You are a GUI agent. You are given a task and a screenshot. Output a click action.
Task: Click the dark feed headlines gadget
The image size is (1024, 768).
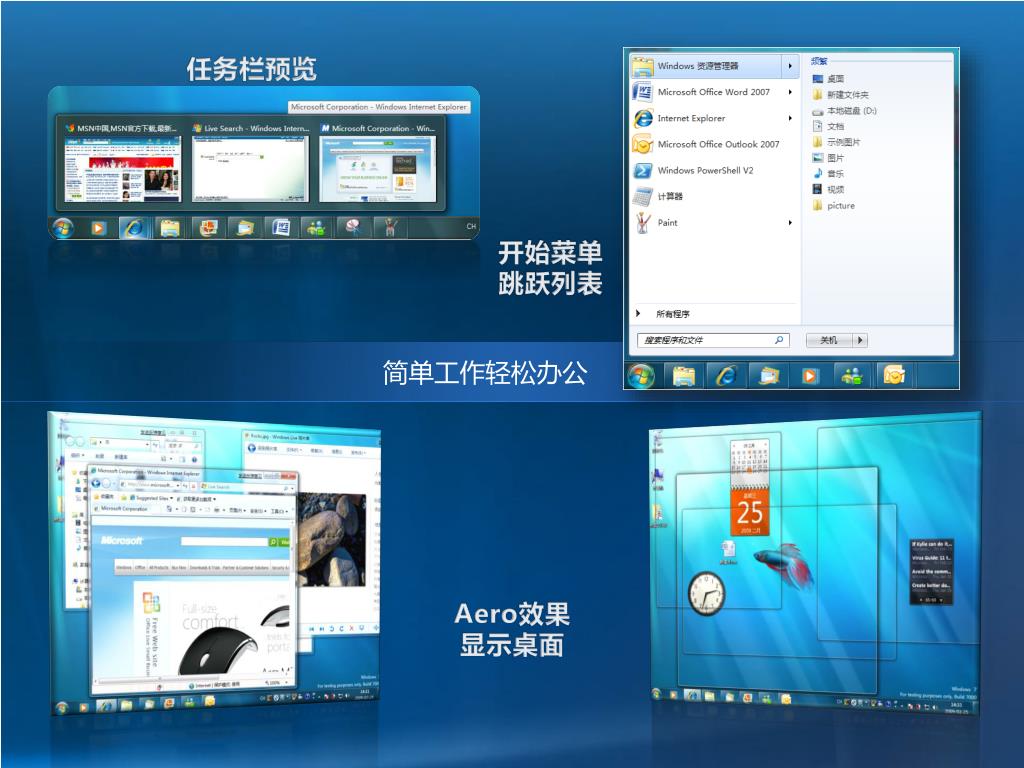coord(932,571)
